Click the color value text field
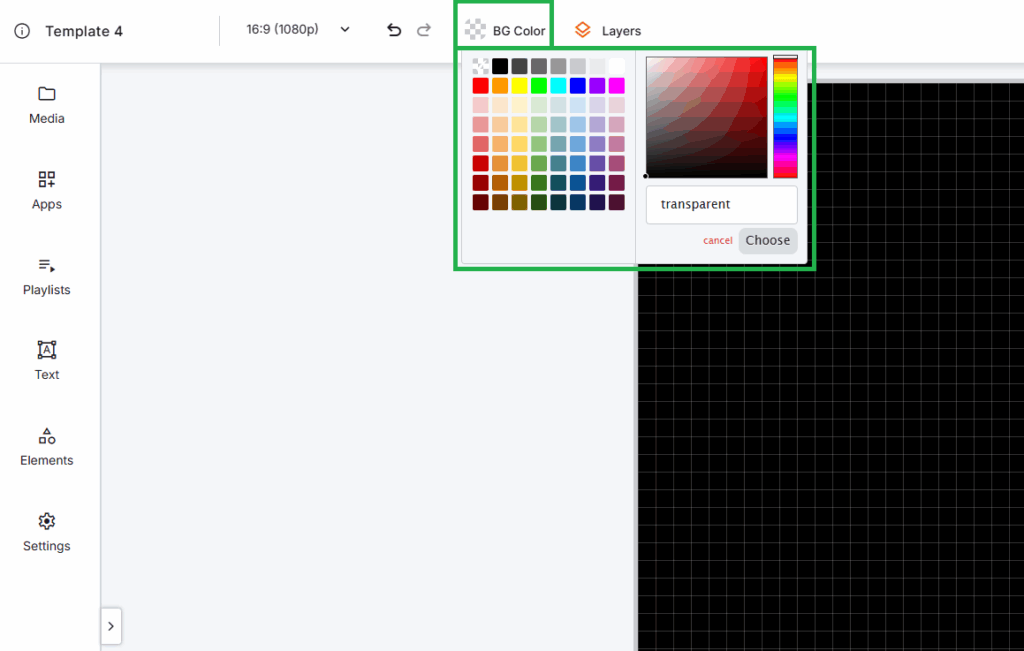Image resolution: width=1024 pixels, height=651 pixels. (721, 204)
